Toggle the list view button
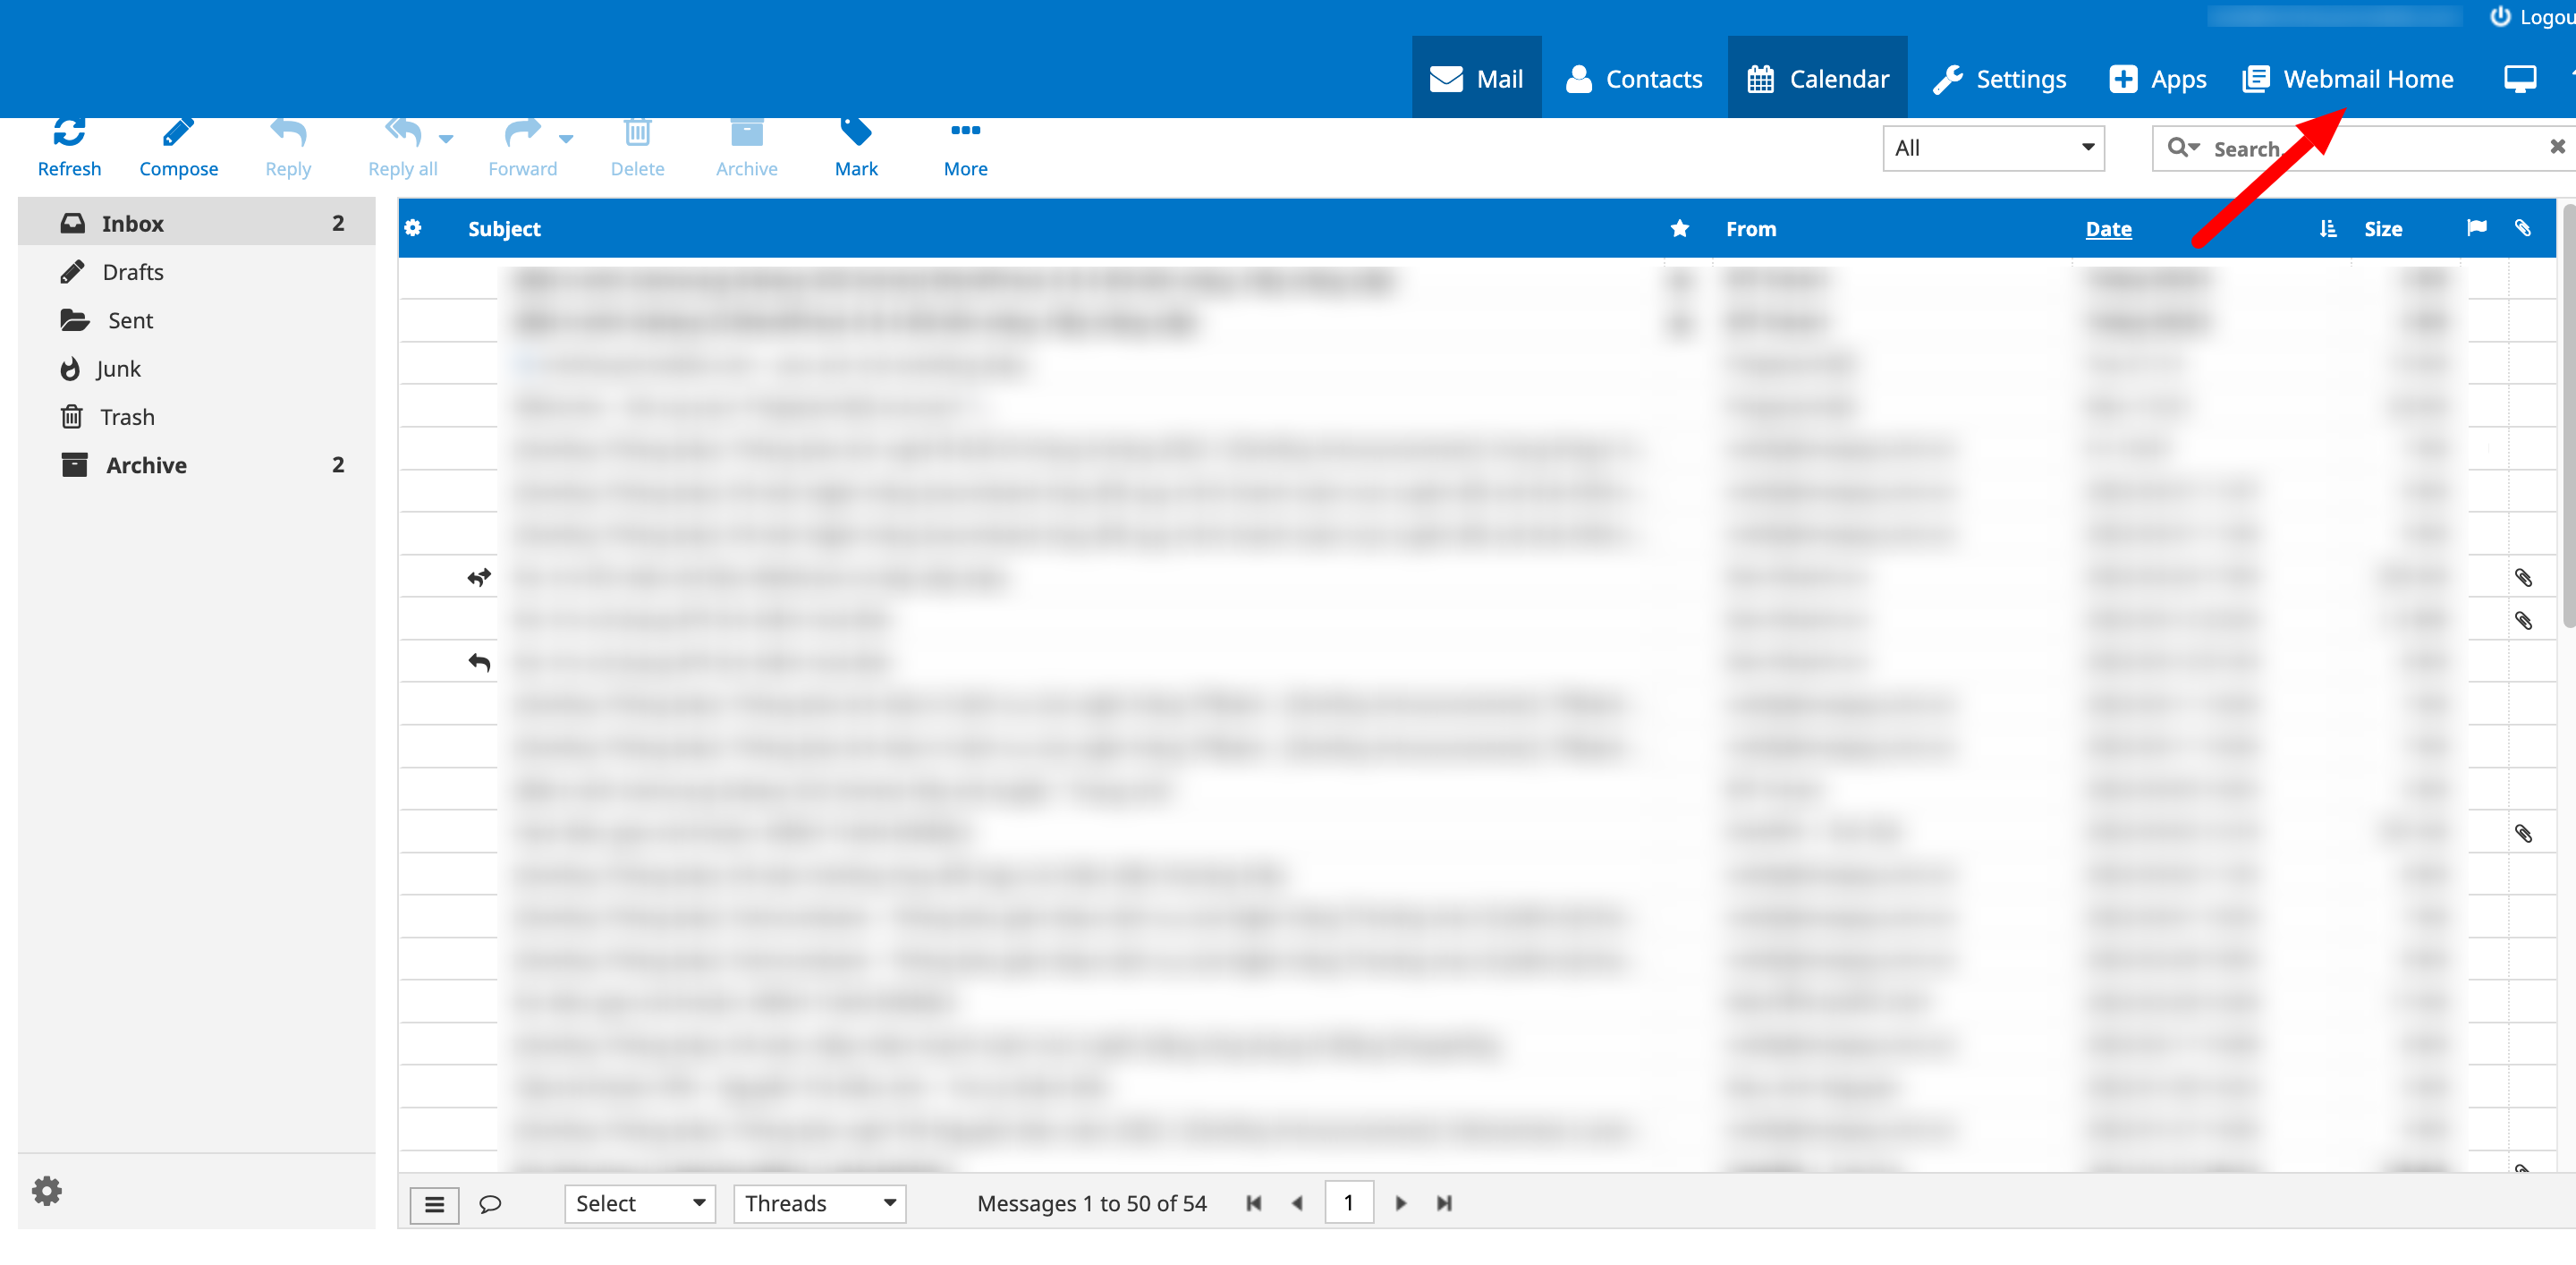This screenshot has width=2576, height=1265. pyautogui.click(x=434, y=1204)
